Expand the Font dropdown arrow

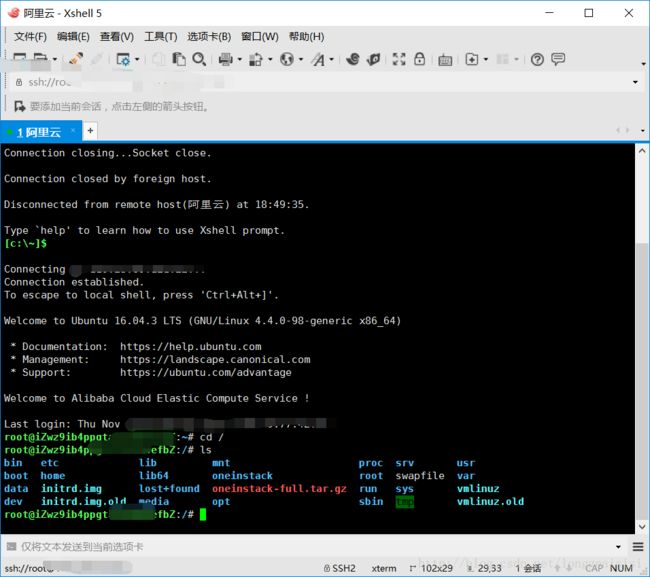click(331, 59)
